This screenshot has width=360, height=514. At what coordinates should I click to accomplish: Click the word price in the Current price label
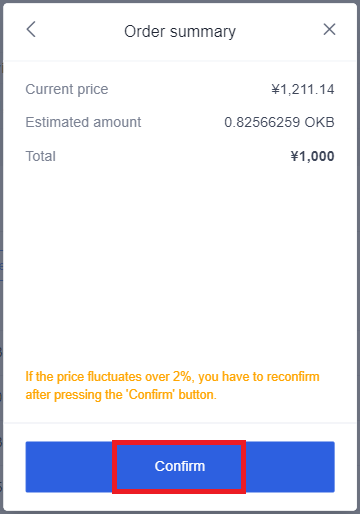point(93,90)
